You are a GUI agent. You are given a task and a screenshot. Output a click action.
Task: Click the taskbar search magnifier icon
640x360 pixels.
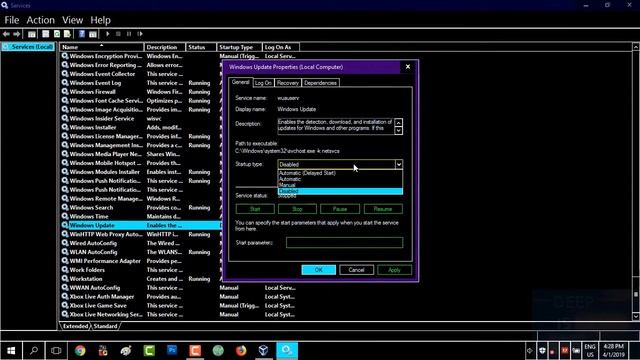click(34, 351)
